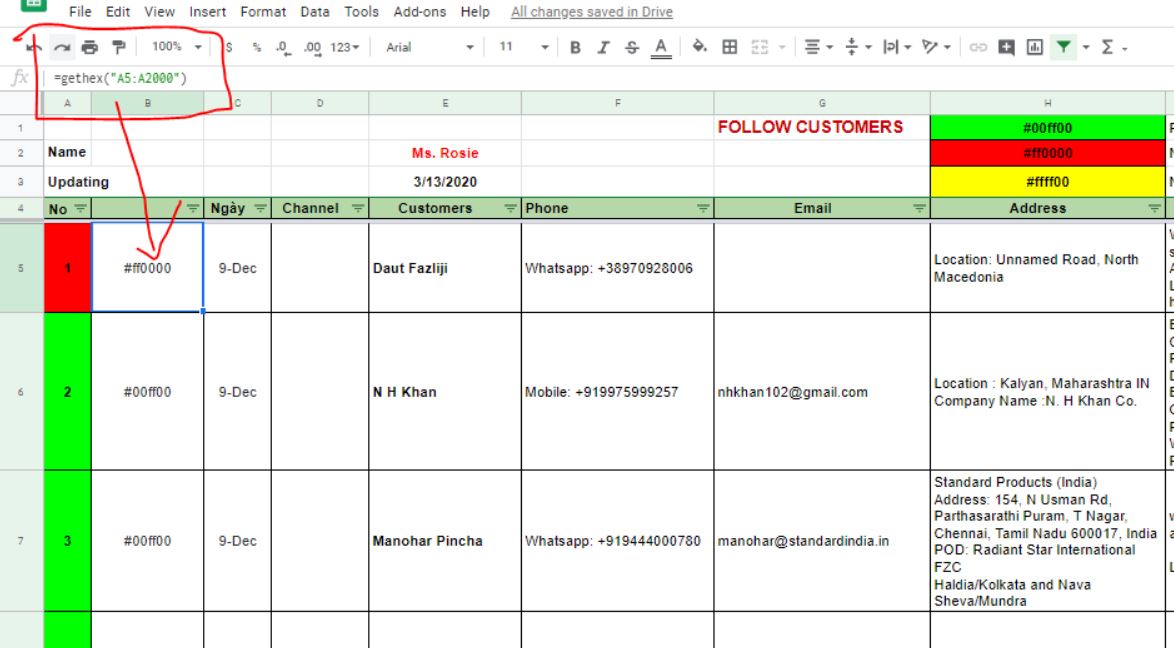The width and height of the screenshot is (1174, 648).
Task: Select the Paint format tool
Action: click(119, 47)
